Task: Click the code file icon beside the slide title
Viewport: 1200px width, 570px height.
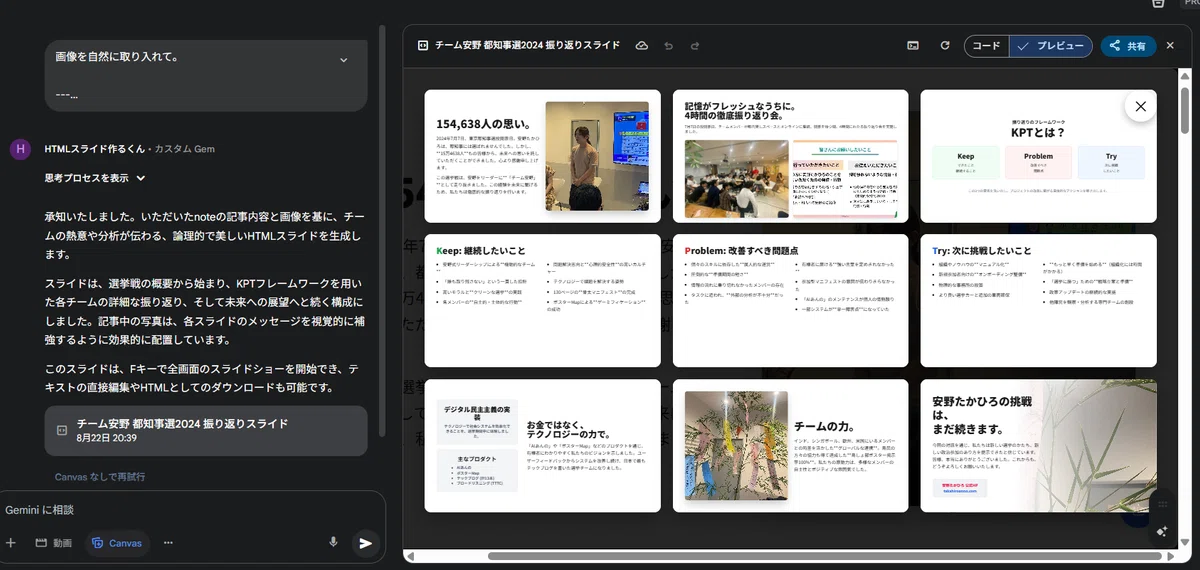Action: click(423, 46)
